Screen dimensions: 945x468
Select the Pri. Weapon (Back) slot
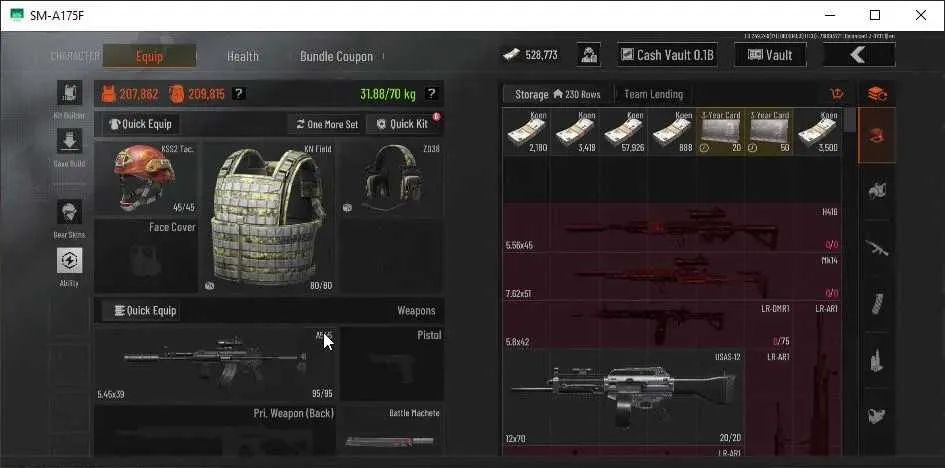(x=215, y=431)
